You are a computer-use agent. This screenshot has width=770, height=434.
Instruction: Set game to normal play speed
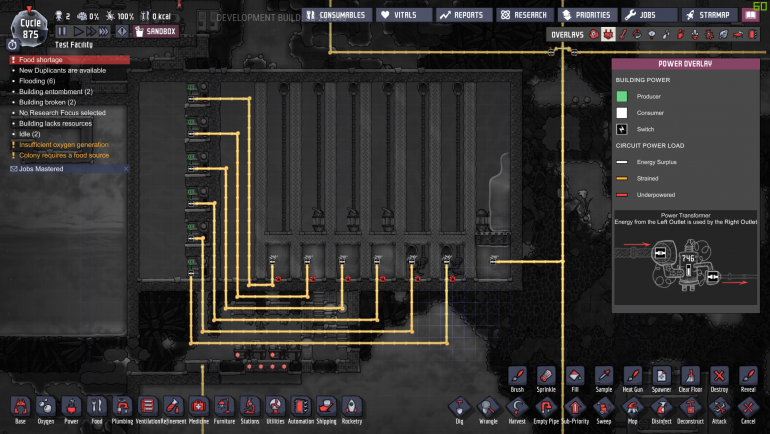[x=78, y=31]
